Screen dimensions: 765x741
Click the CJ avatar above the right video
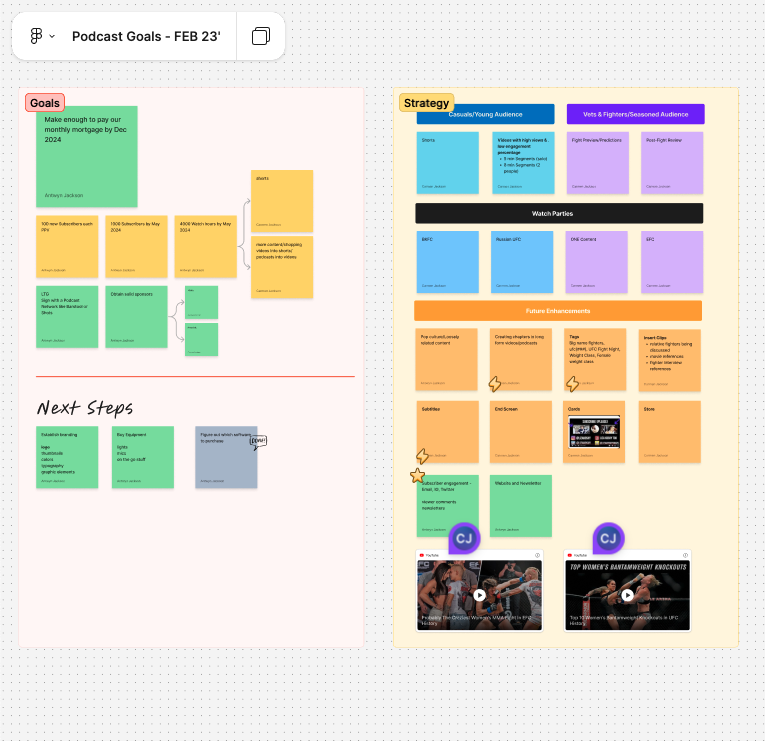click(x=608, y=539)
